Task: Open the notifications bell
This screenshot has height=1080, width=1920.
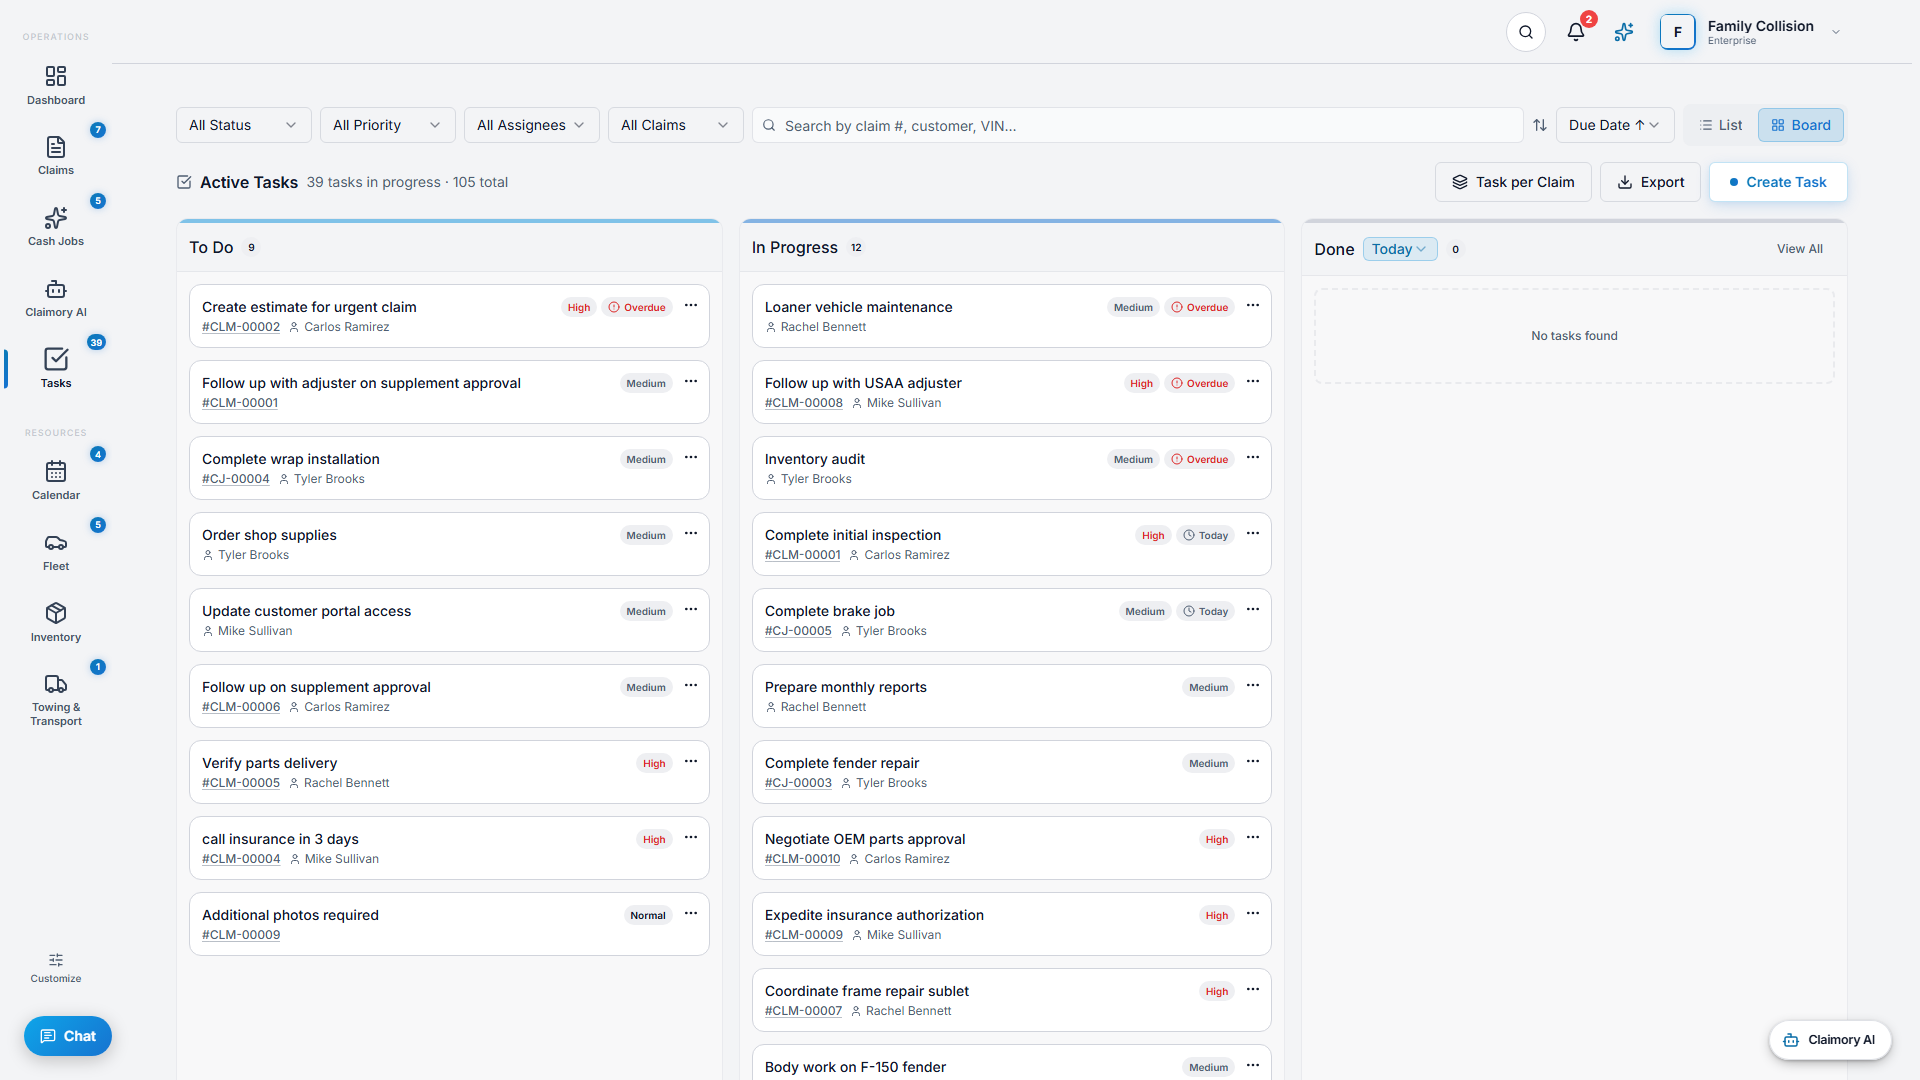Action: point(1576,32)
